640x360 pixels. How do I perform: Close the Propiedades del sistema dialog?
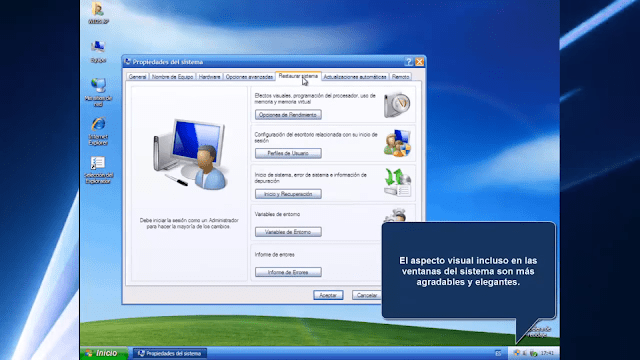coord(419,62)
